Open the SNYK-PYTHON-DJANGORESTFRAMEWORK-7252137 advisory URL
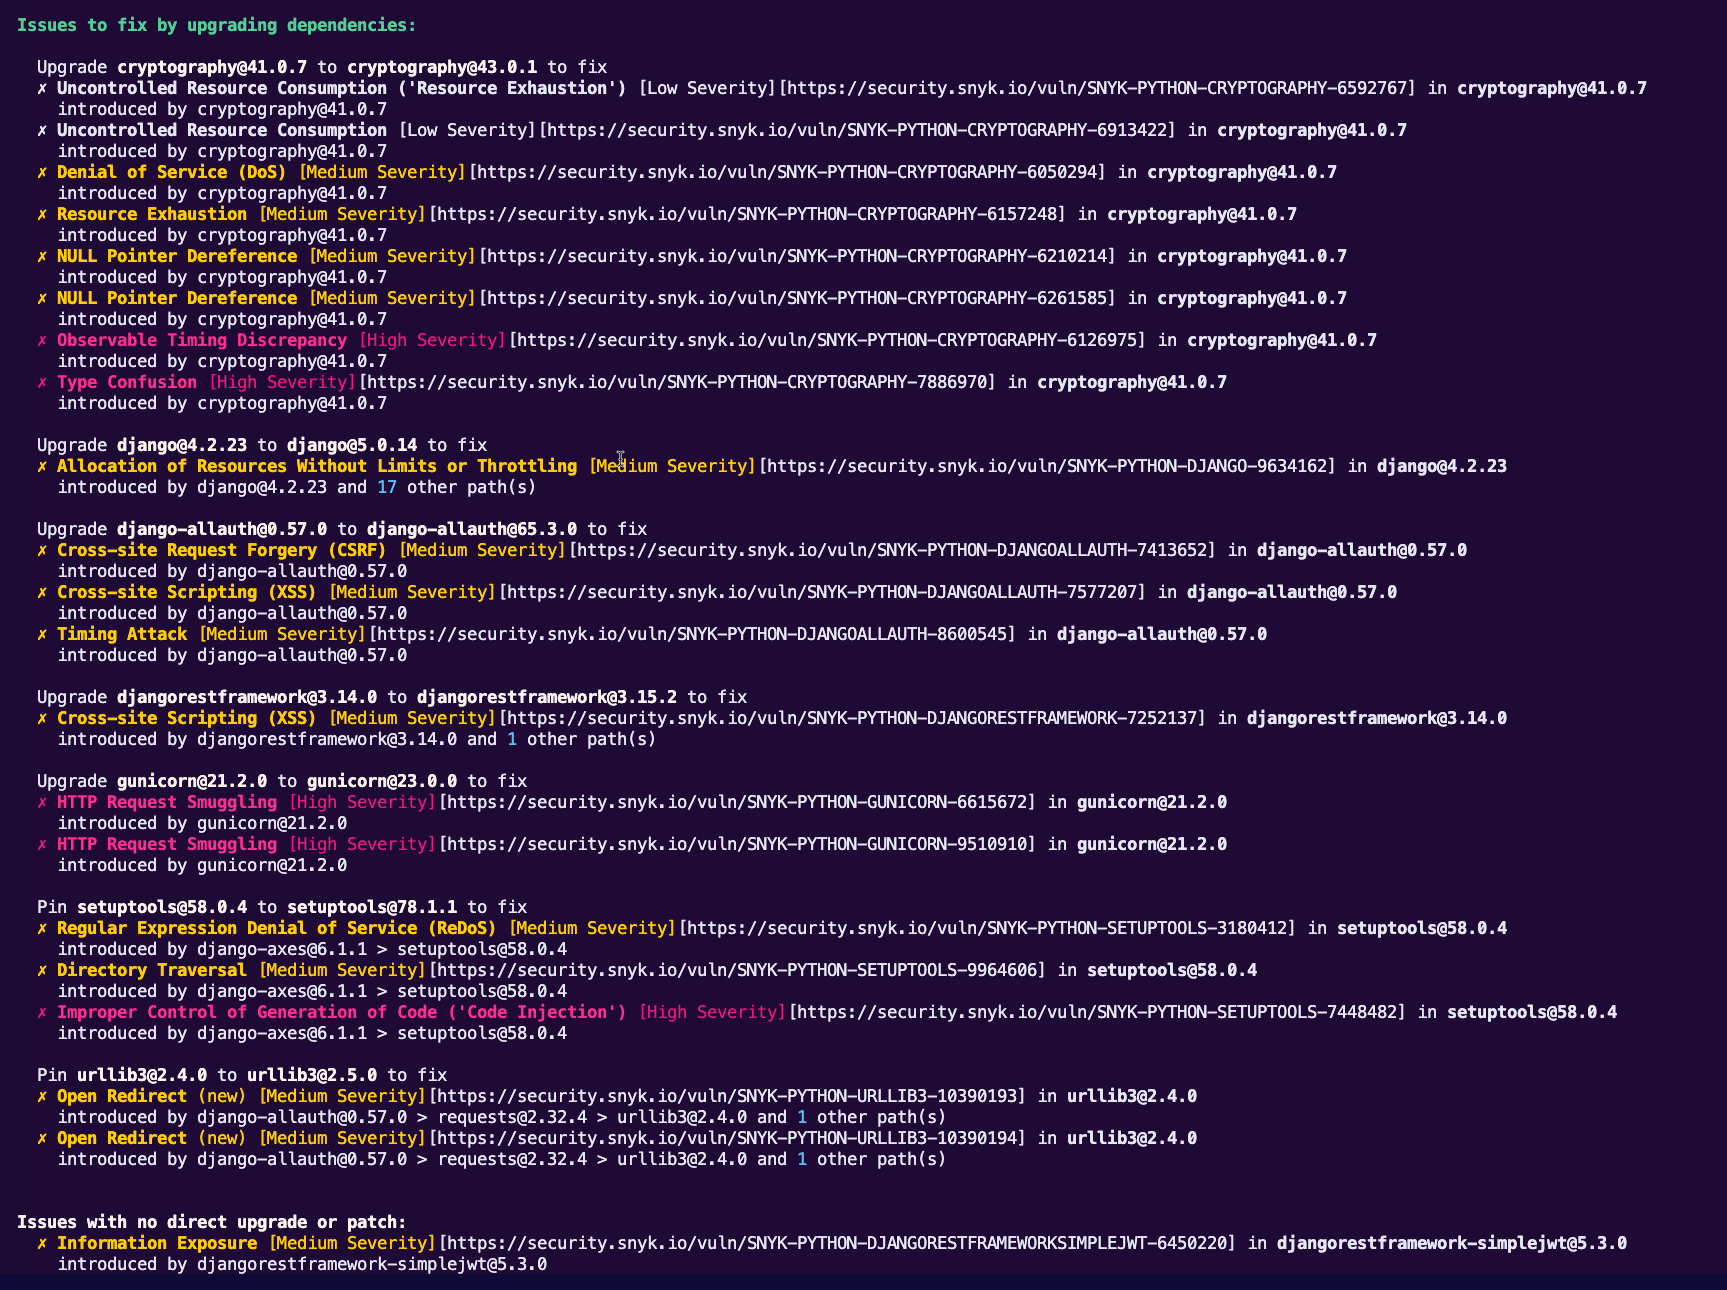The image size is (1727, 1290). click(852, 718)
